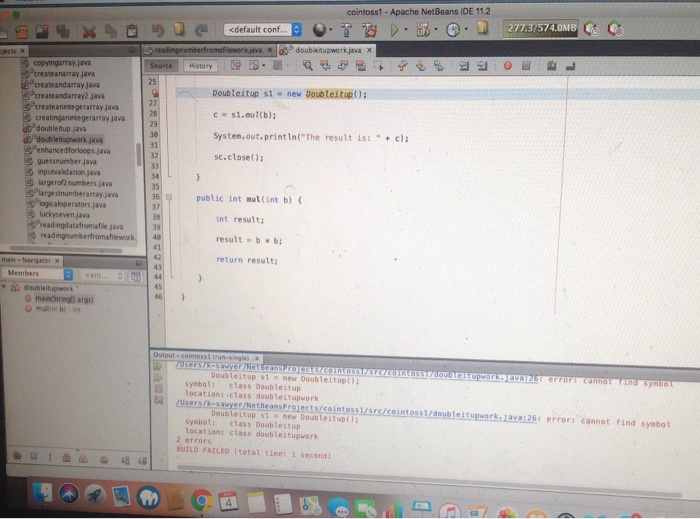Click the Last Edit icon in editor toolbar
The image size is (700, 519).
(235, 66)
